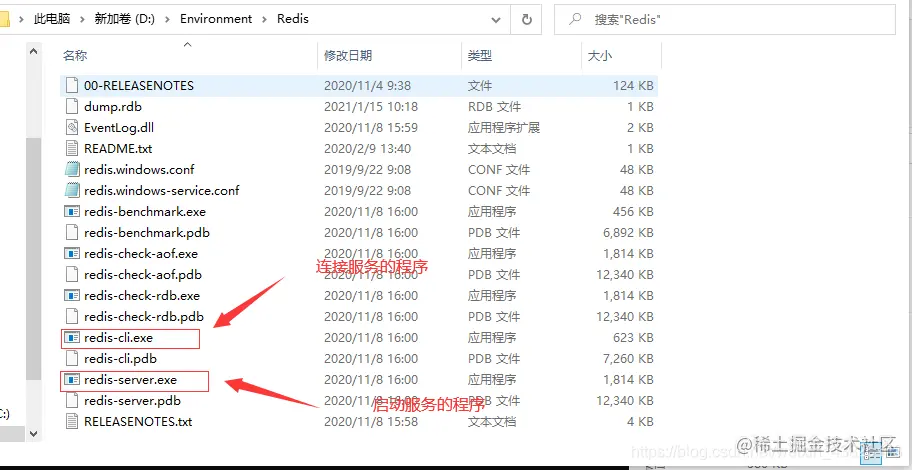
Task: Select redis-server.pdb file name
Action: coord(132,401)
